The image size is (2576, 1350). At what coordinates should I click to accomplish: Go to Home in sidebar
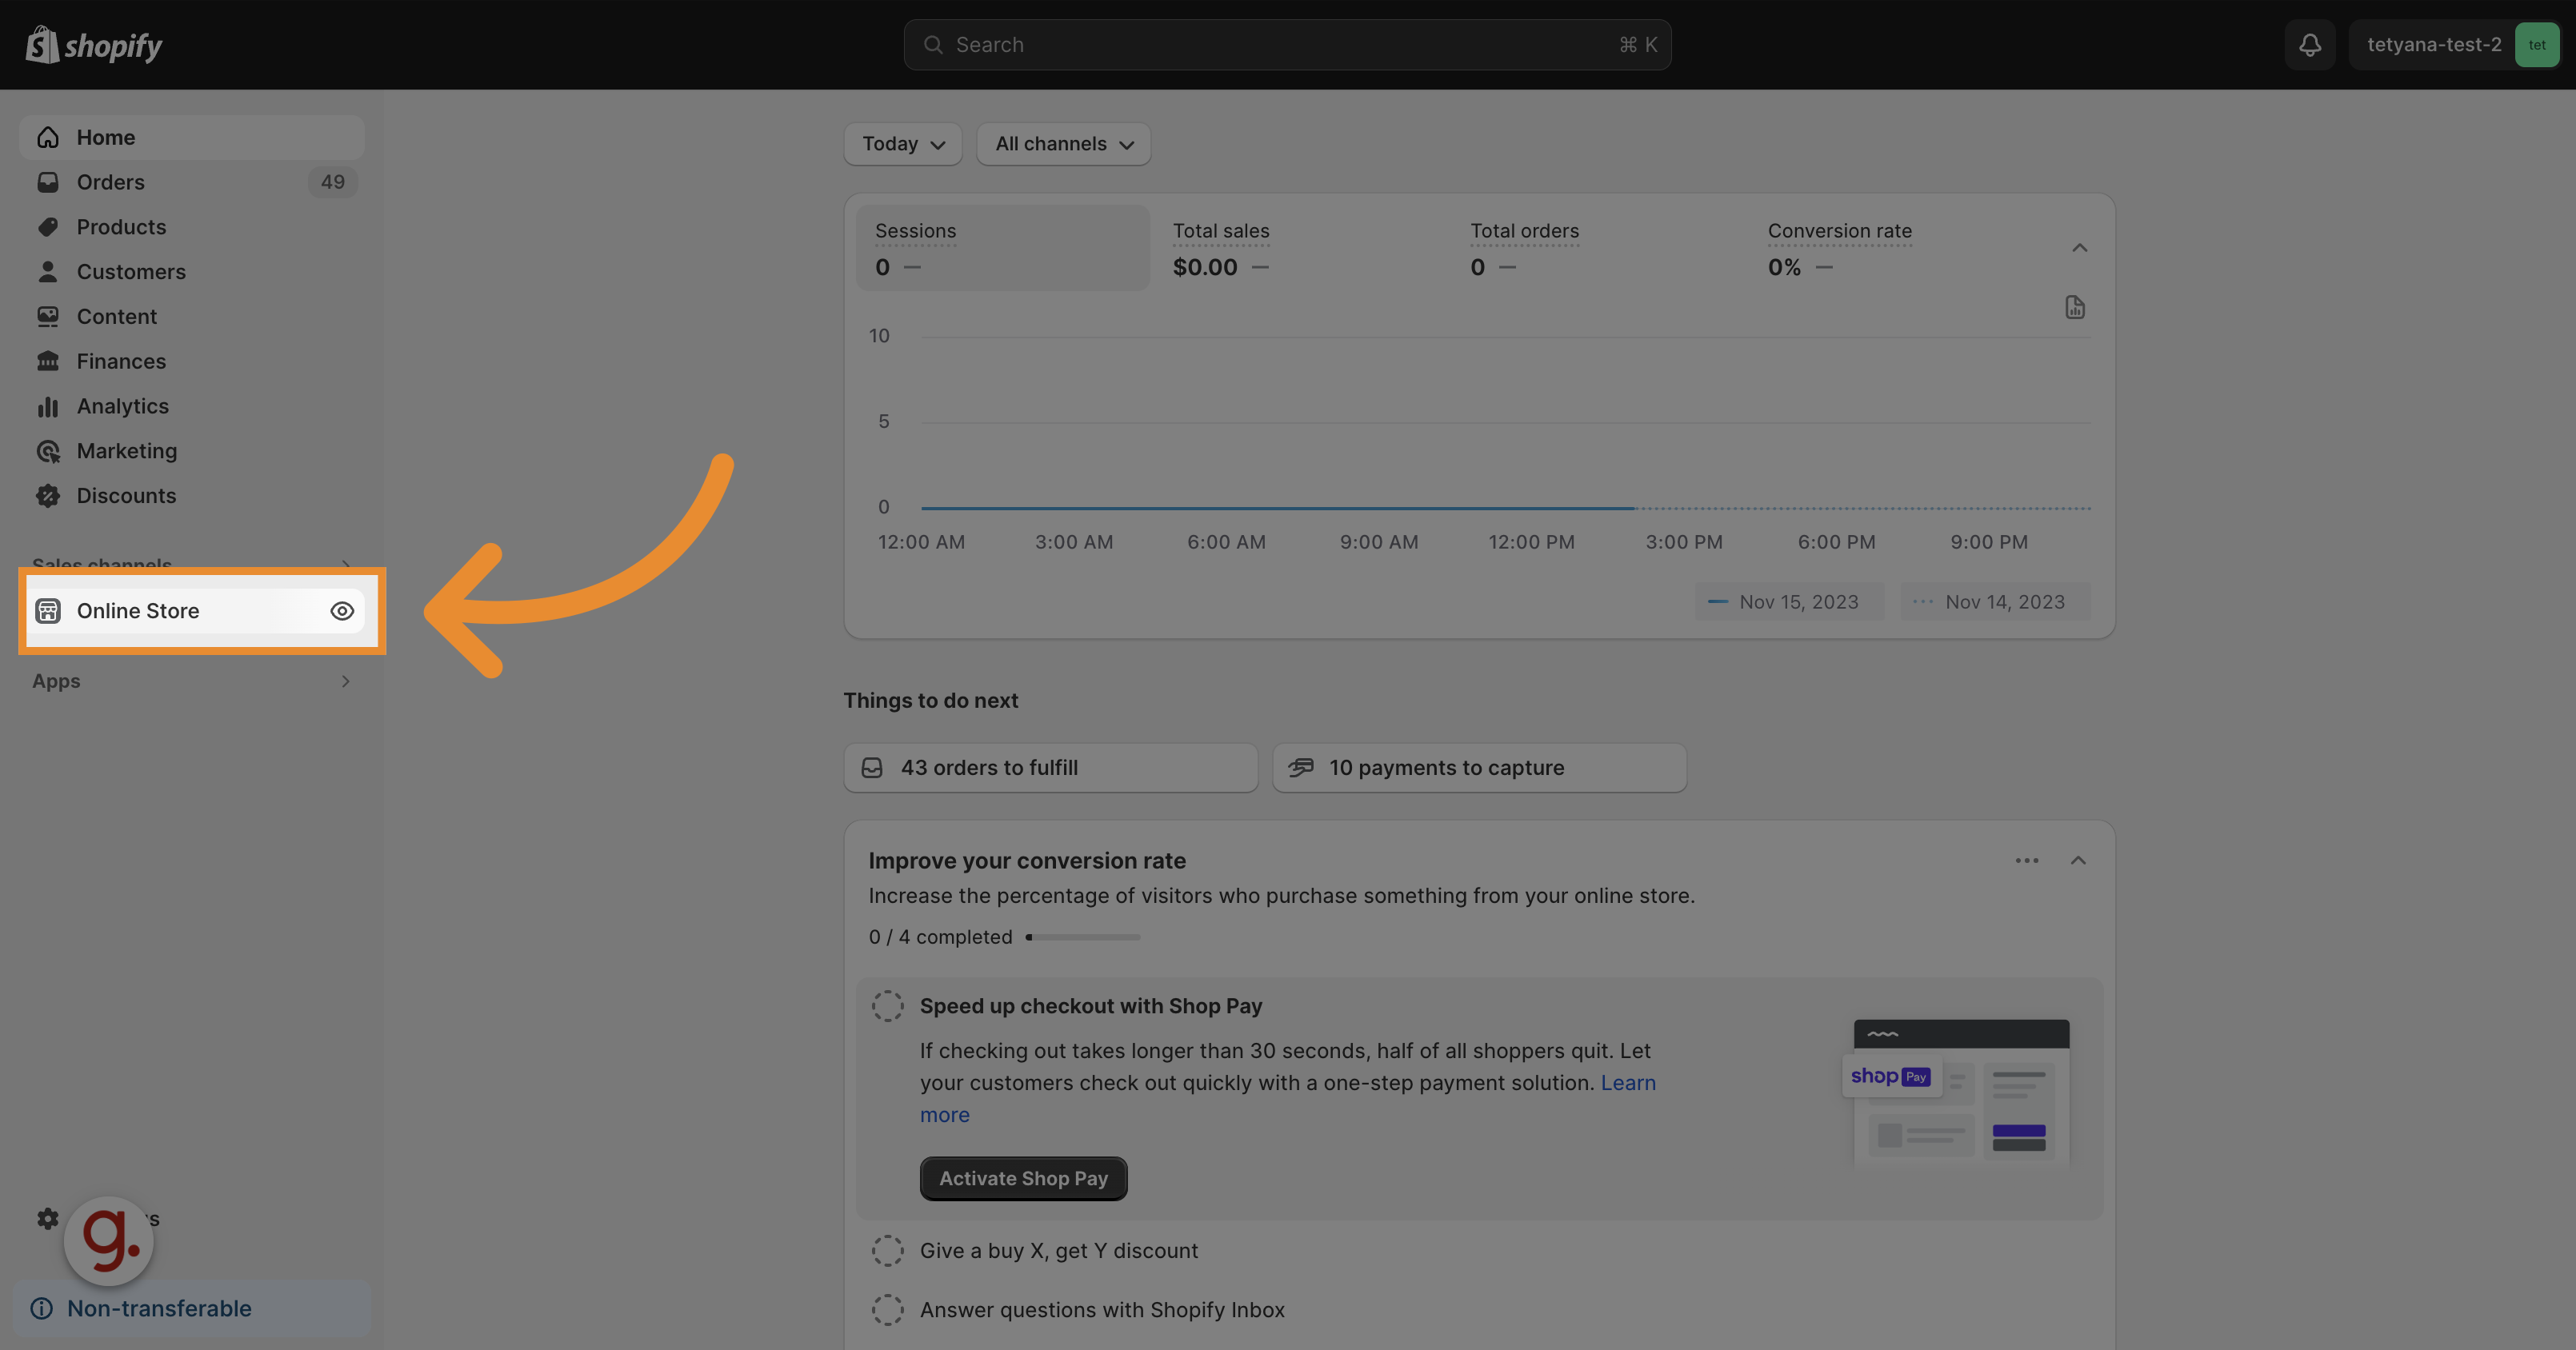click(192, 137)
